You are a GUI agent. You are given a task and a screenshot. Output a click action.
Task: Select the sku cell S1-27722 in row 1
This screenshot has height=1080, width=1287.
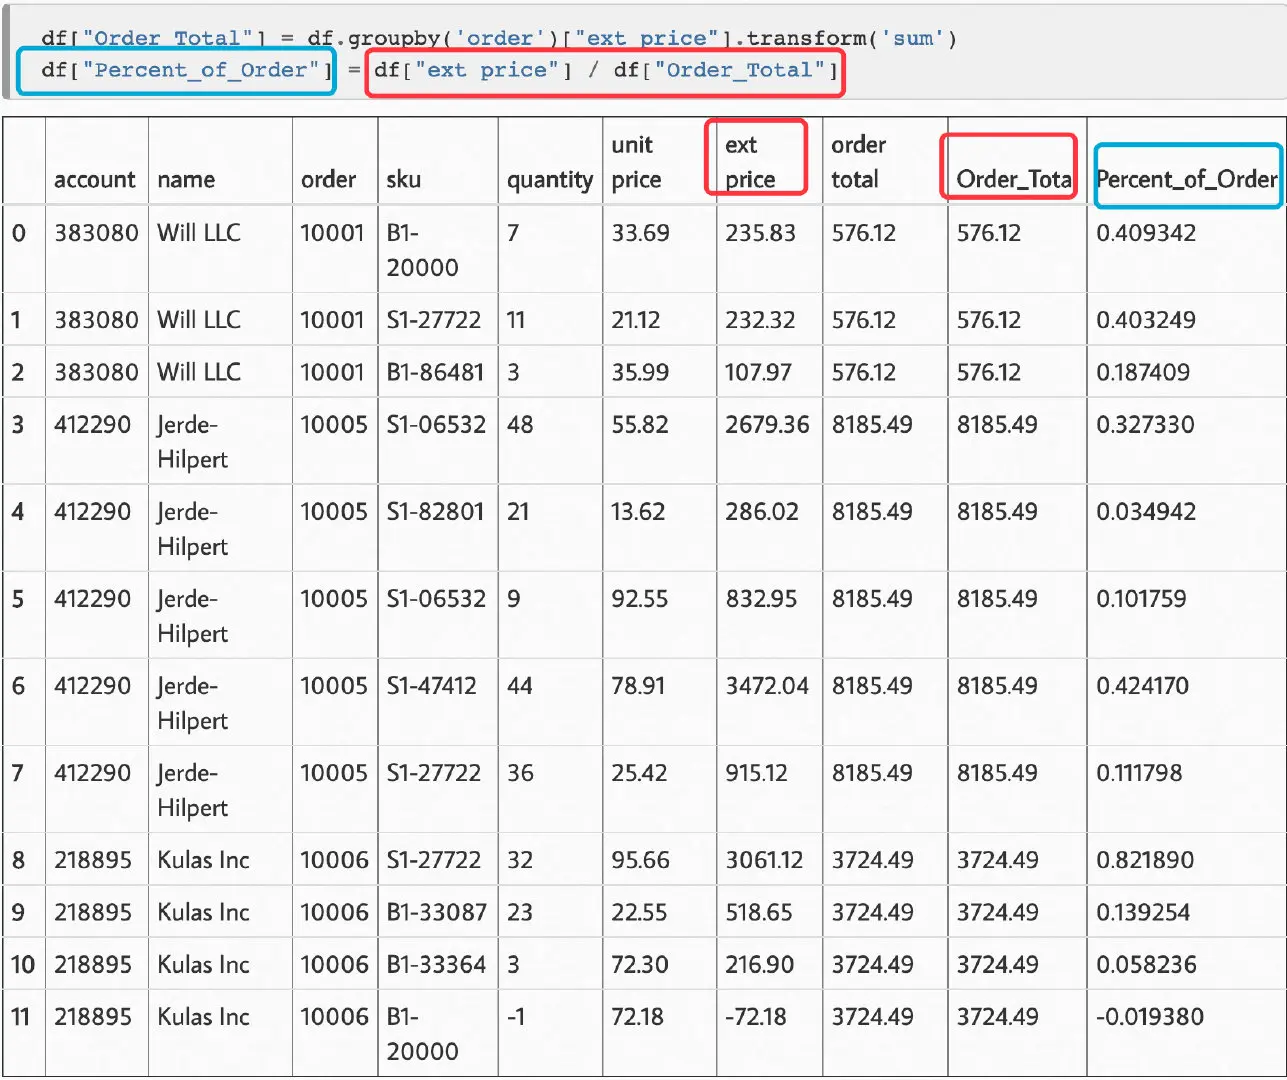point(434,320)
